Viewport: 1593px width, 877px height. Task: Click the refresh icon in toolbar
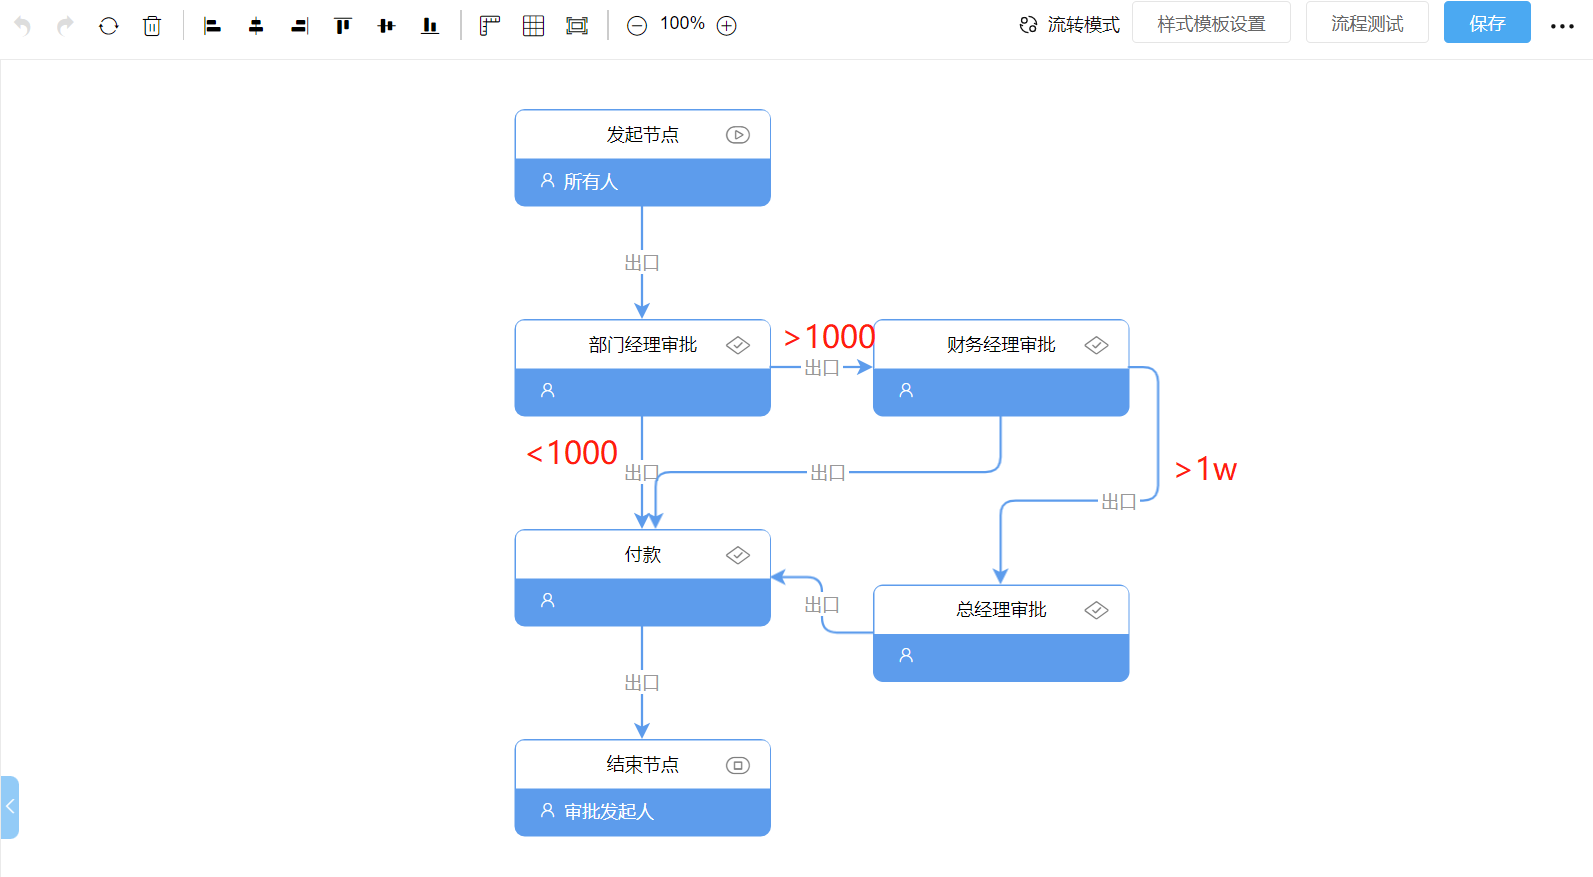[109, 26]
